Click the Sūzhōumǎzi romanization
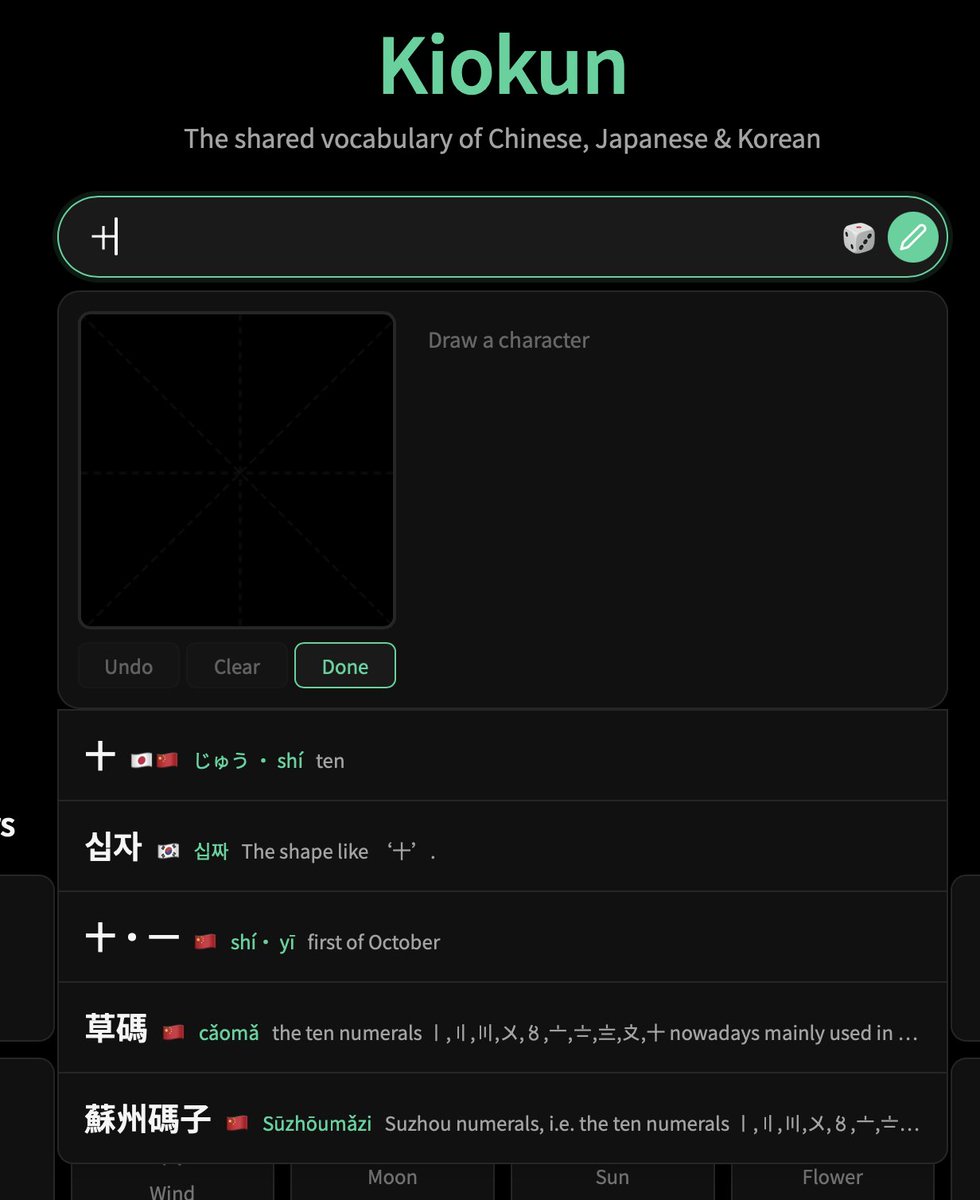This screenshot has width=980, height=1200. (x=317, y=1124)
